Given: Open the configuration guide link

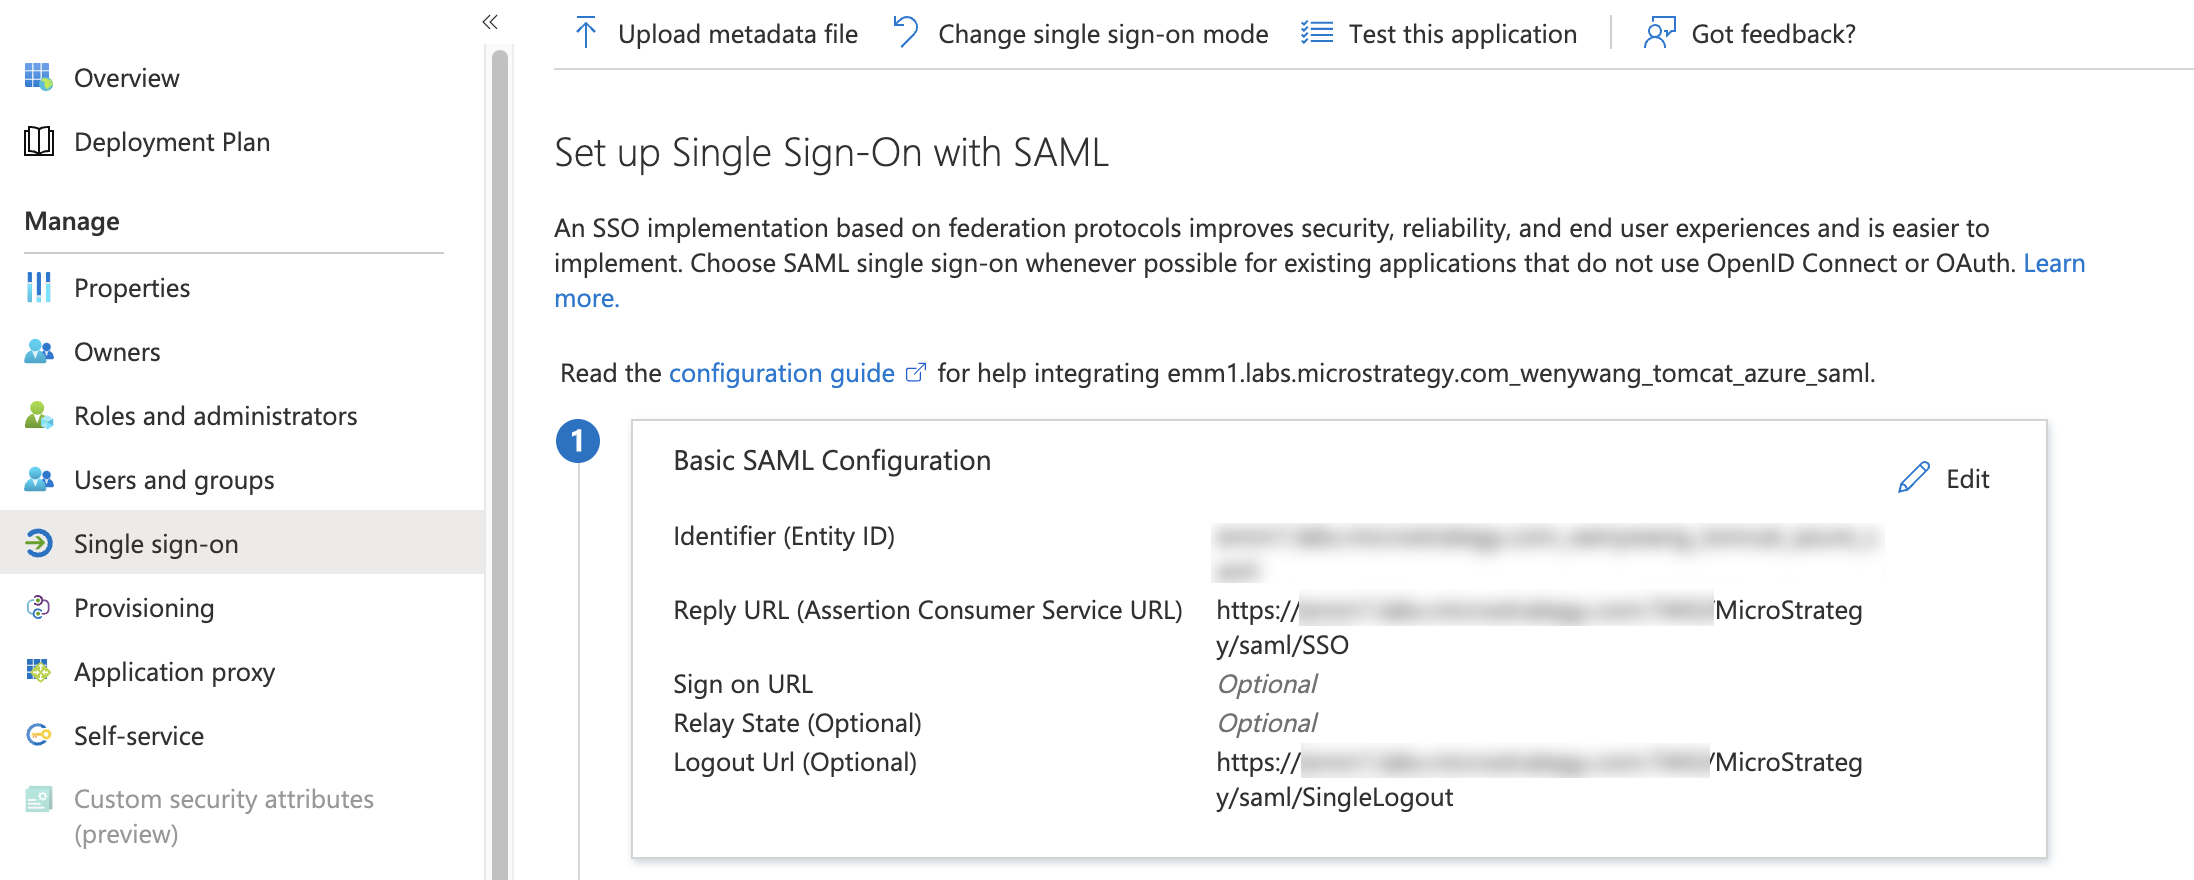Looking at the screenshot, I should pyautogui.click(x=781, y=373).
